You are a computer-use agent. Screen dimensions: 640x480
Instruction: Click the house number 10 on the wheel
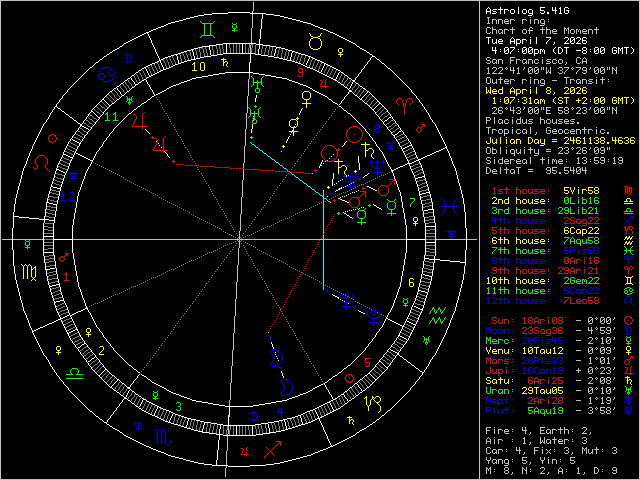pyautogui.click(x=198, y=67)
